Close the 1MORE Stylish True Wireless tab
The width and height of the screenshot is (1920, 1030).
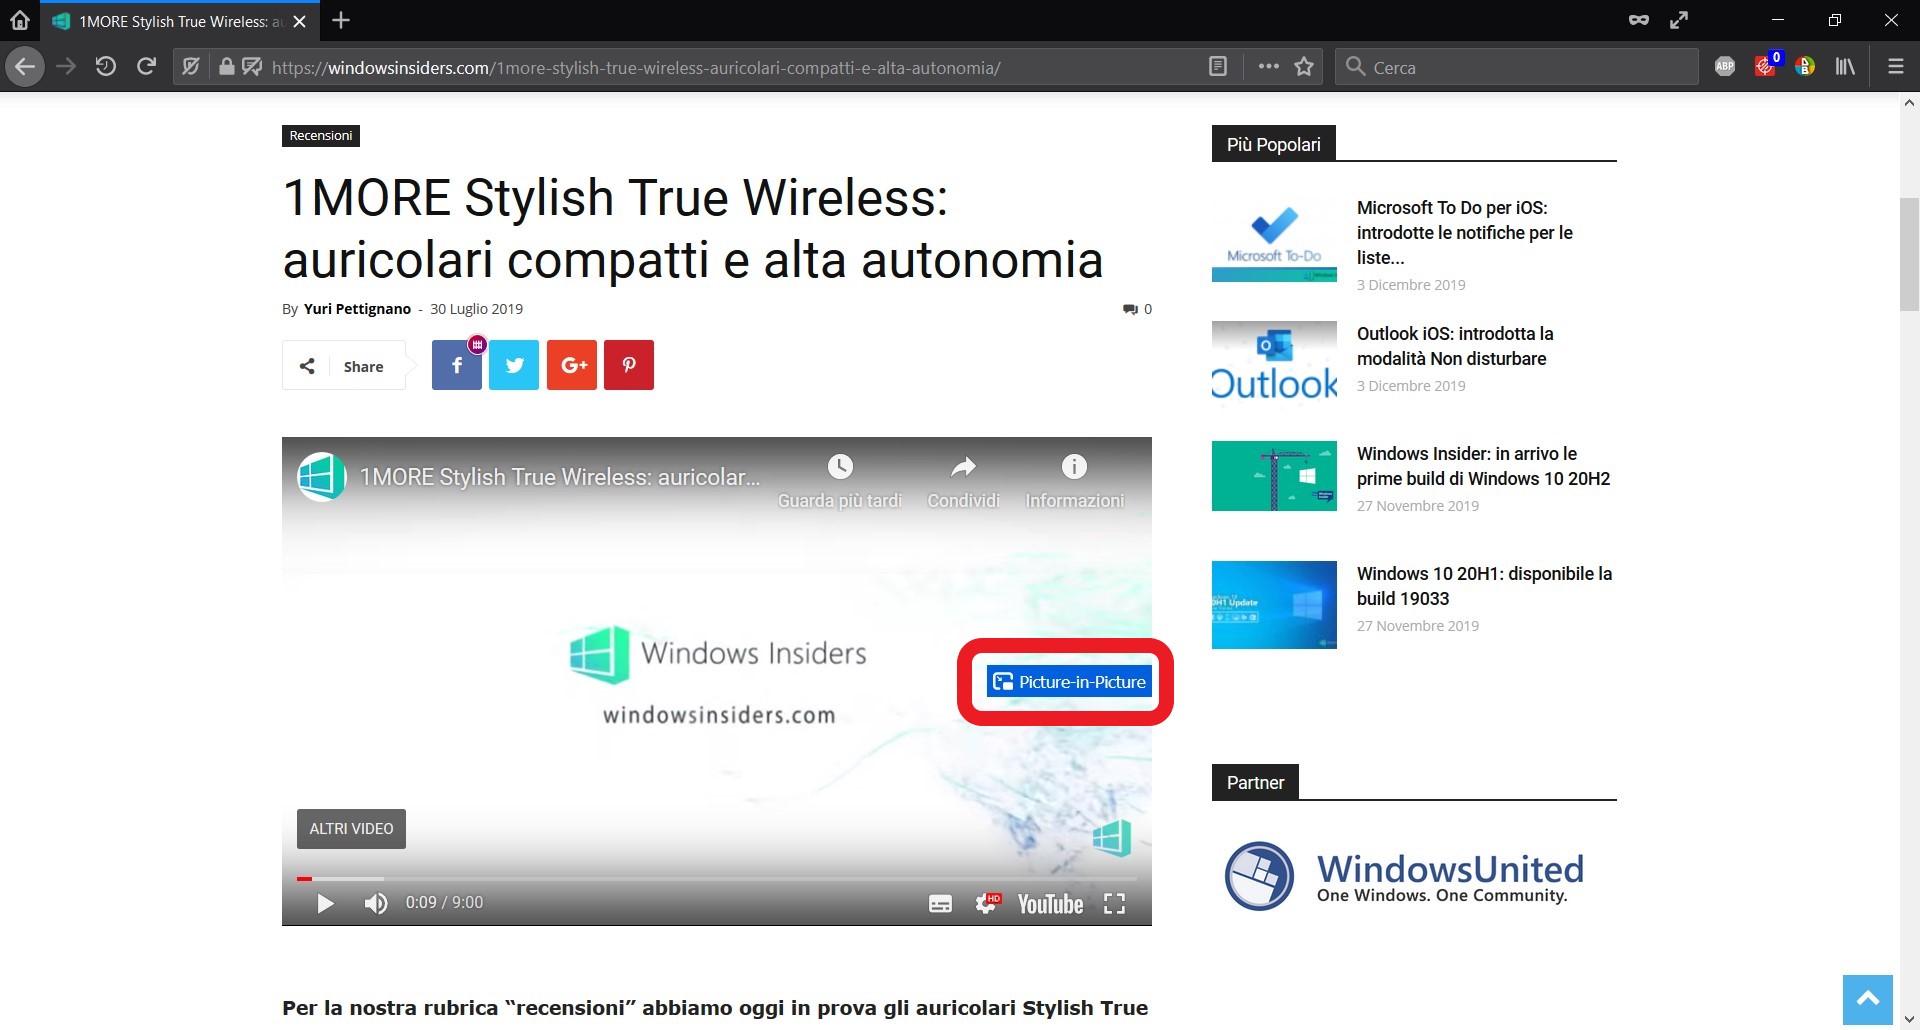click(299, 21)
